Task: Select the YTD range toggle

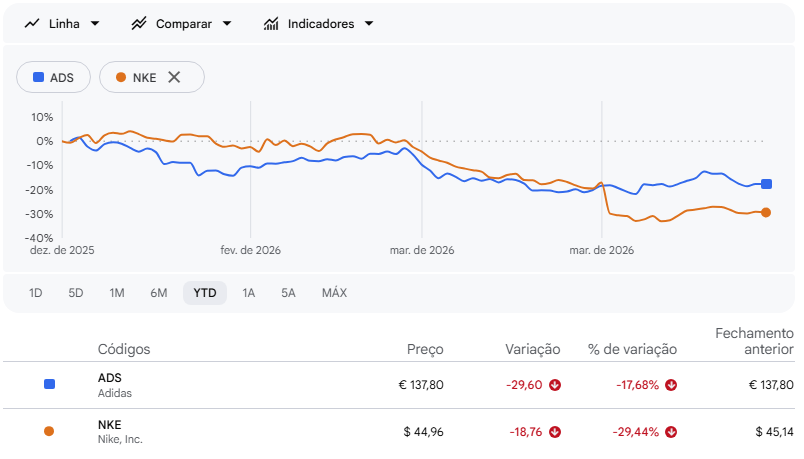Action: [205, 293]
